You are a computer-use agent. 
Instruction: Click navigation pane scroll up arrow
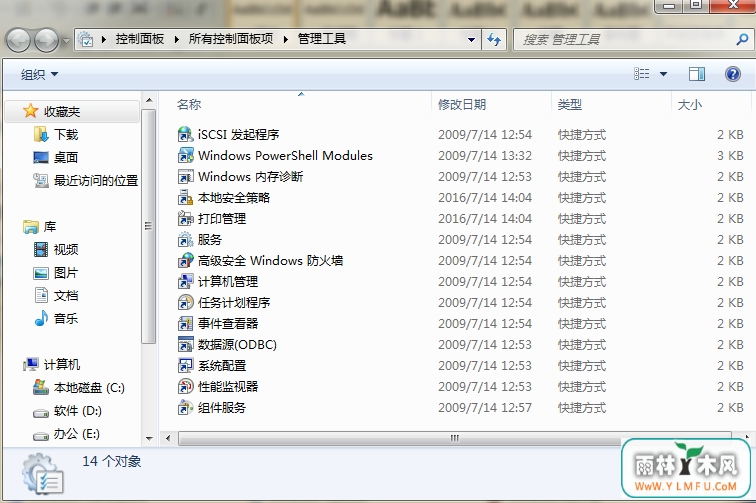pyautogui.click(x=149, y=100)
